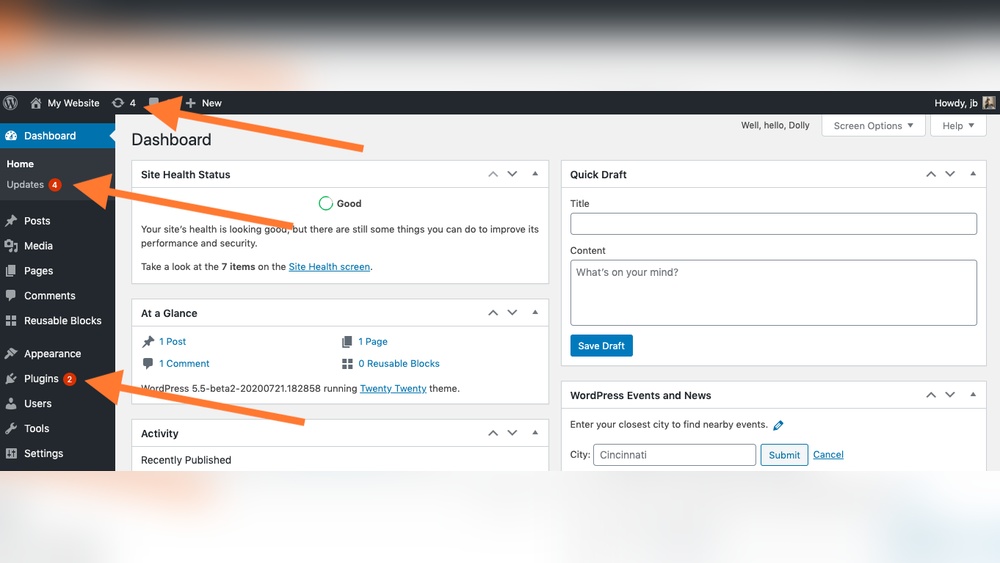1000x563 pixels.
Task: Collapse the Site Health Status panel
Action: coord(535,174)
